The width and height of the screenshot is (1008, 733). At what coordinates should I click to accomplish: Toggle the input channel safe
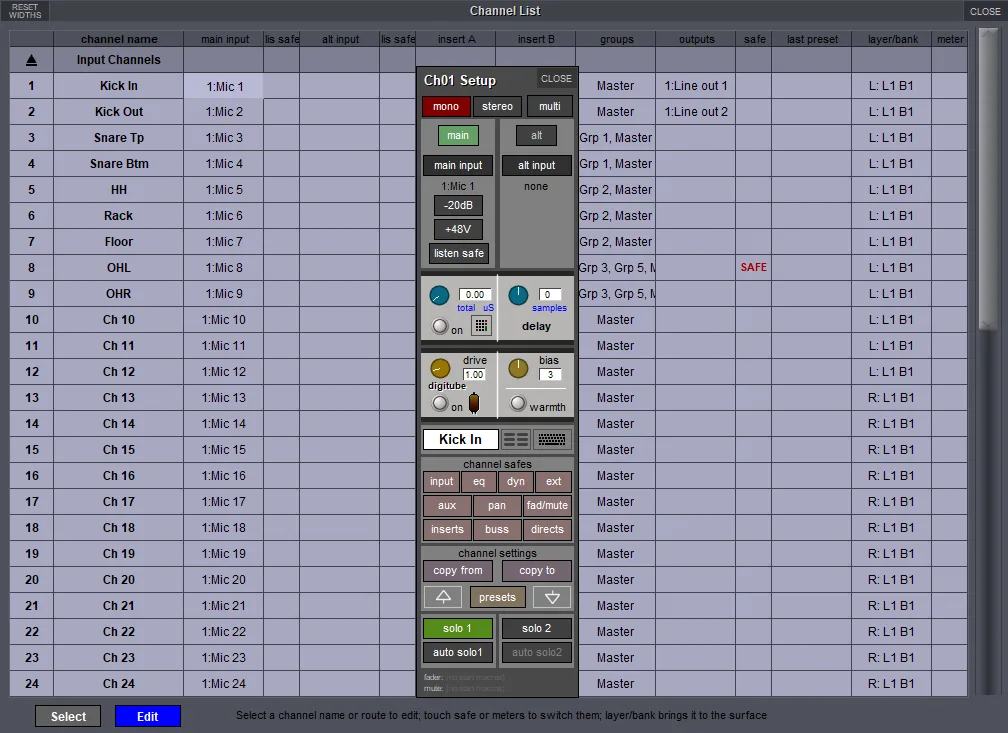[441, 482]
